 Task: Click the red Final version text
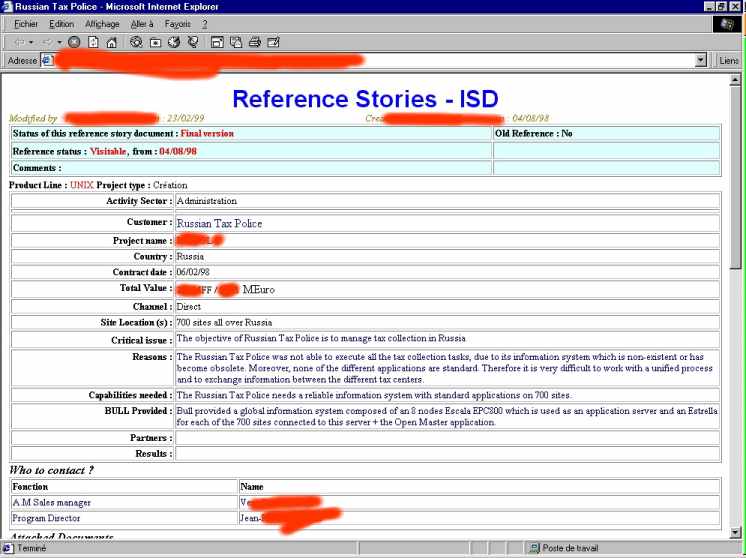coord(207,134)
